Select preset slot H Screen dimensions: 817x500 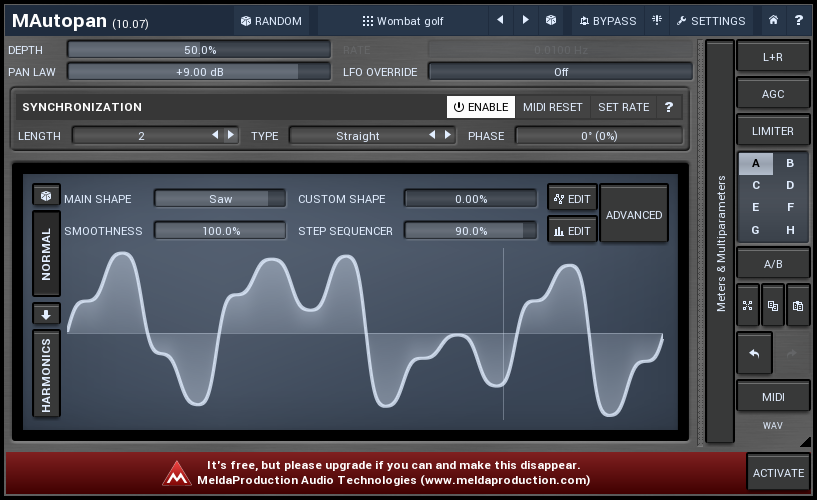coord(790,230)
